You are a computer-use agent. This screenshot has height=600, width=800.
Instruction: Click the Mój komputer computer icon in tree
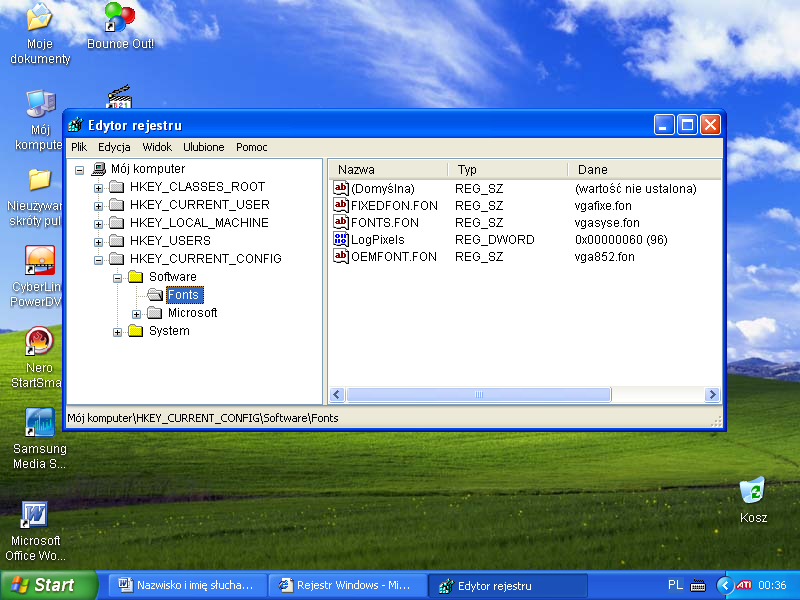pos(98,169)
